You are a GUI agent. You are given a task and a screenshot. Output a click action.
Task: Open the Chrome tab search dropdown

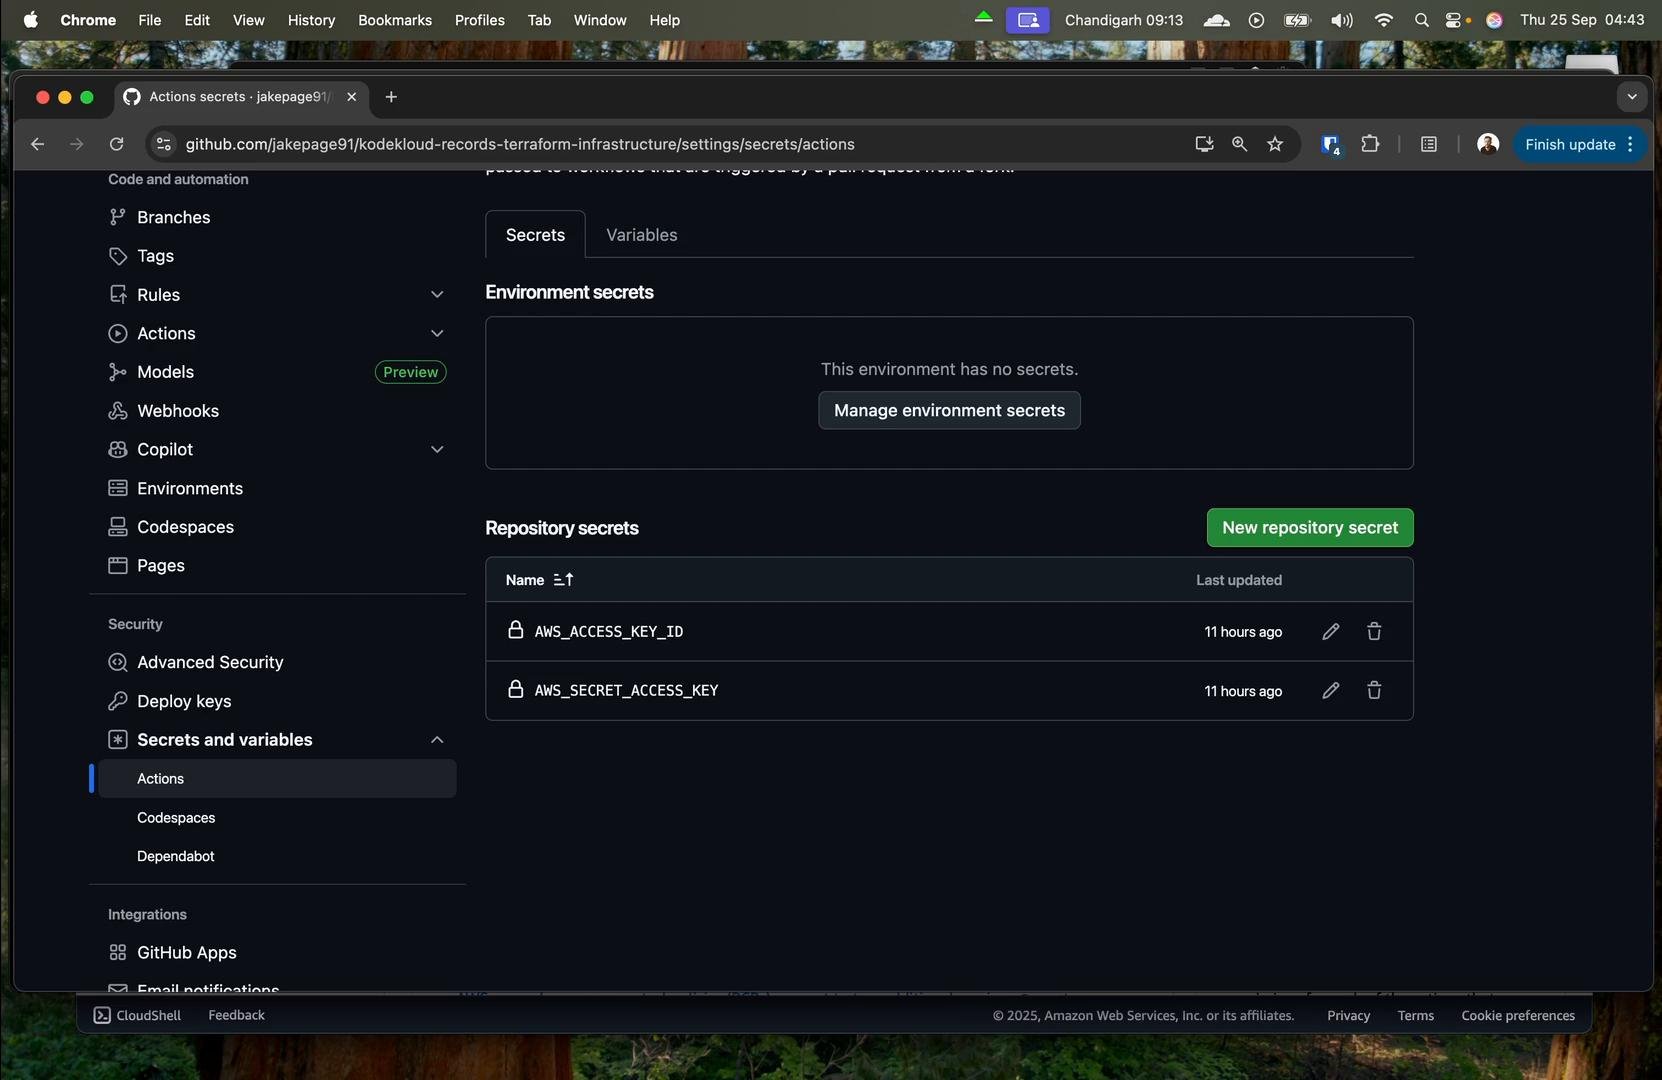[x=1632, y=97]
